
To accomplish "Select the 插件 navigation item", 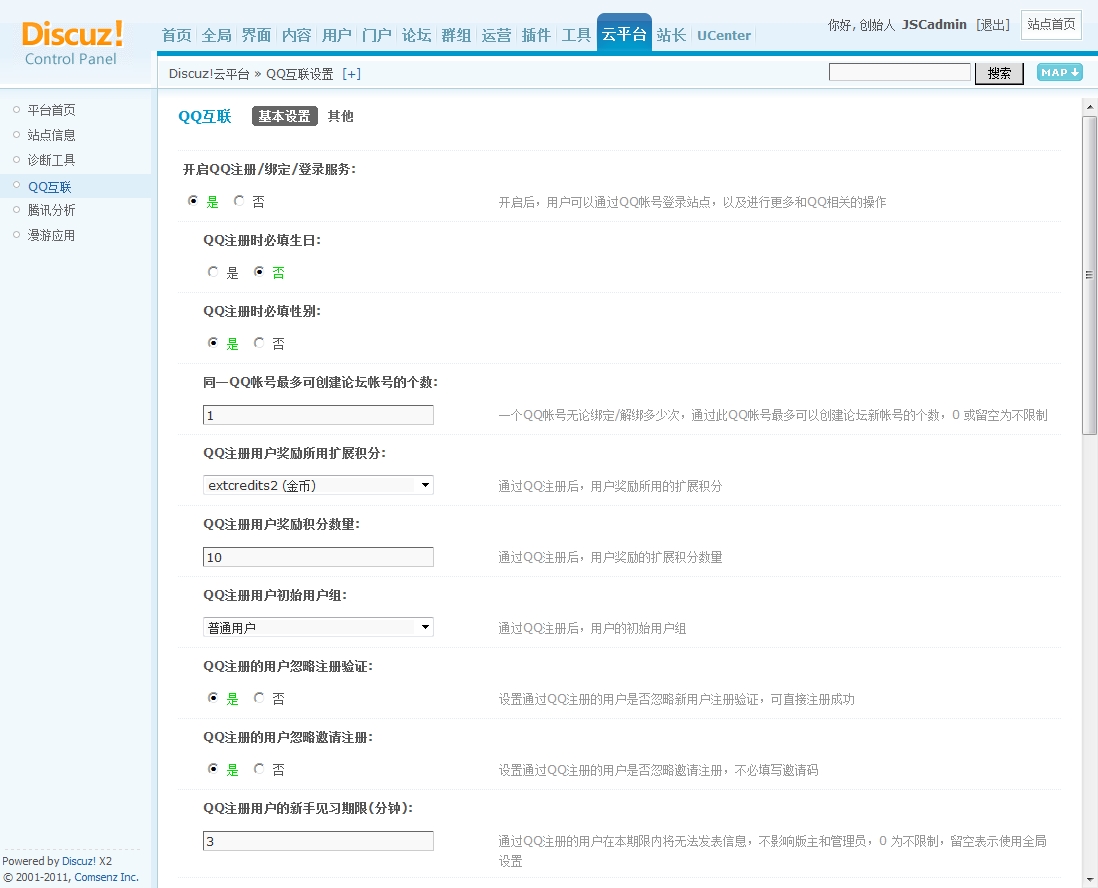I will (x=536, y=34).
